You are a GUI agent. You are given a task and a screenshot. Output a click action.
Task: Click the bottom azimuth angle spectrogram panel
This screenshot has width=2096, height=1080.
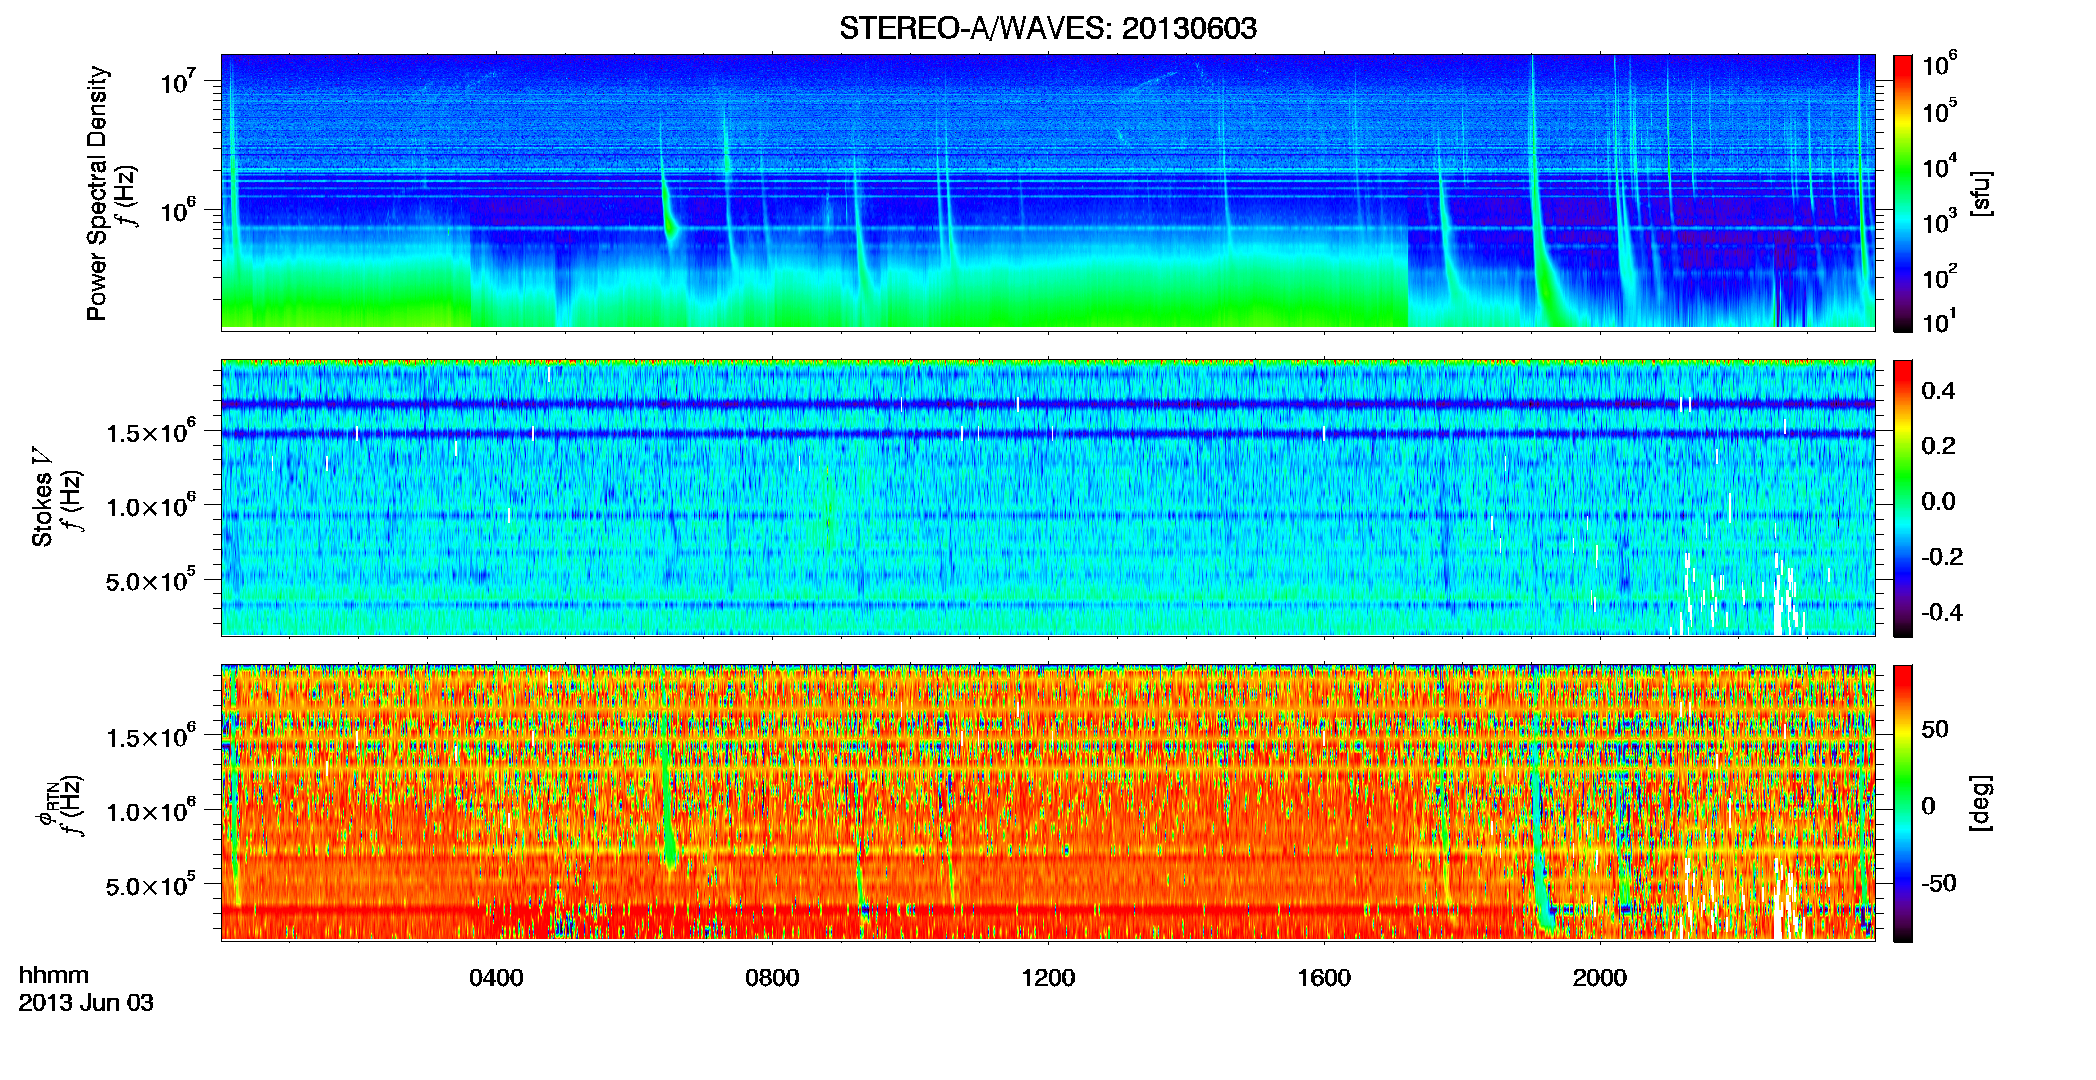coord(1048,803)
